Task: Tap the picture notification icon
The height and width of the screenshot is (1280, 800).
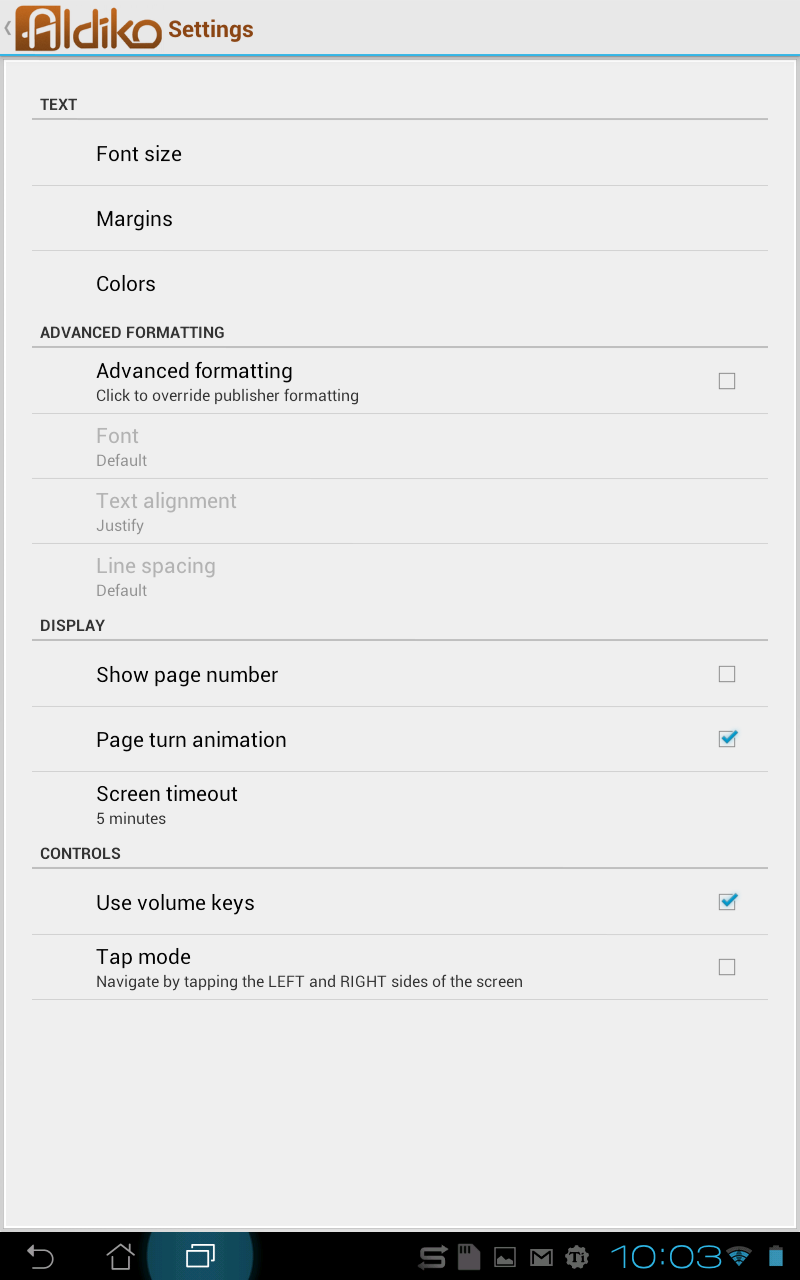Action: 505,1257
